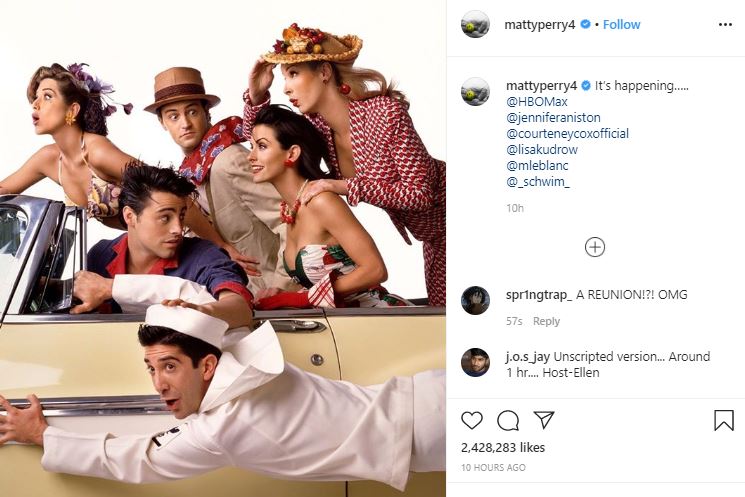Open the @mleblanc mention link
This screenshot has height=497, width=745.
click(537, 165)
